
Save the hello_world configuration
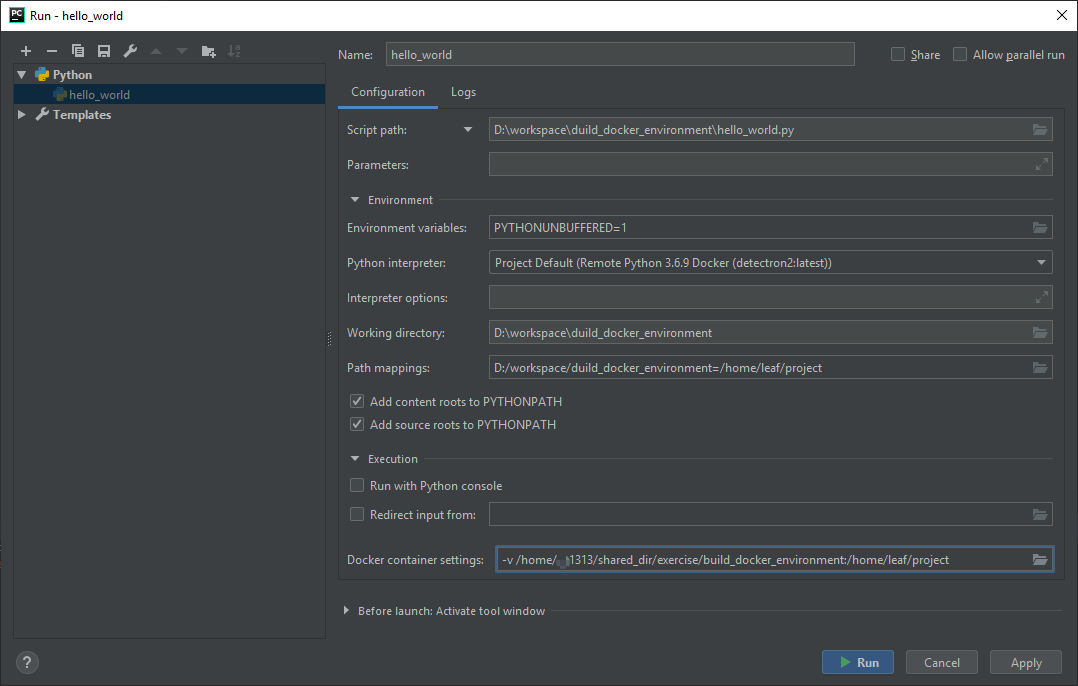[x=103, y=51]
